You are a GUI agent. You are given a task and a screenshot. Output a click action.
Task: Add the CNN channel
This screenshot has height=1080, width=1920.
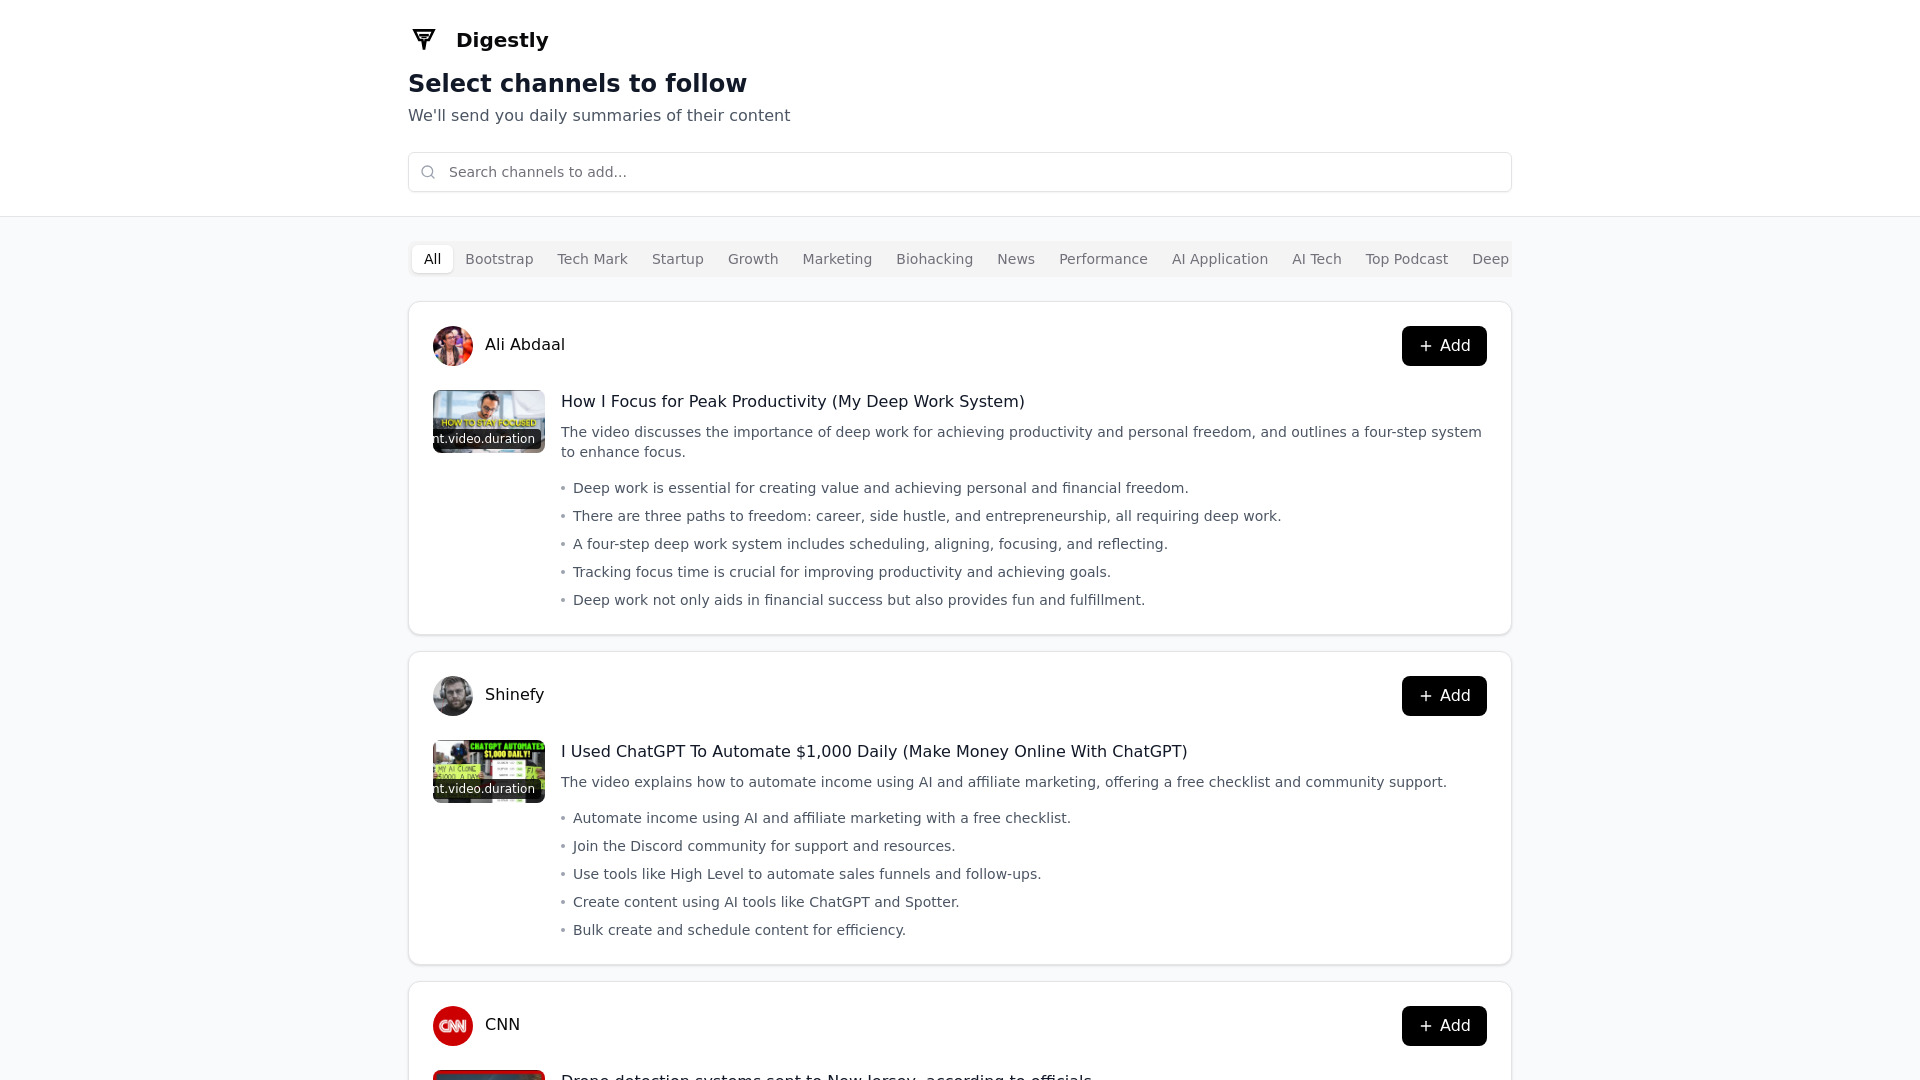coord(1443,1026)
